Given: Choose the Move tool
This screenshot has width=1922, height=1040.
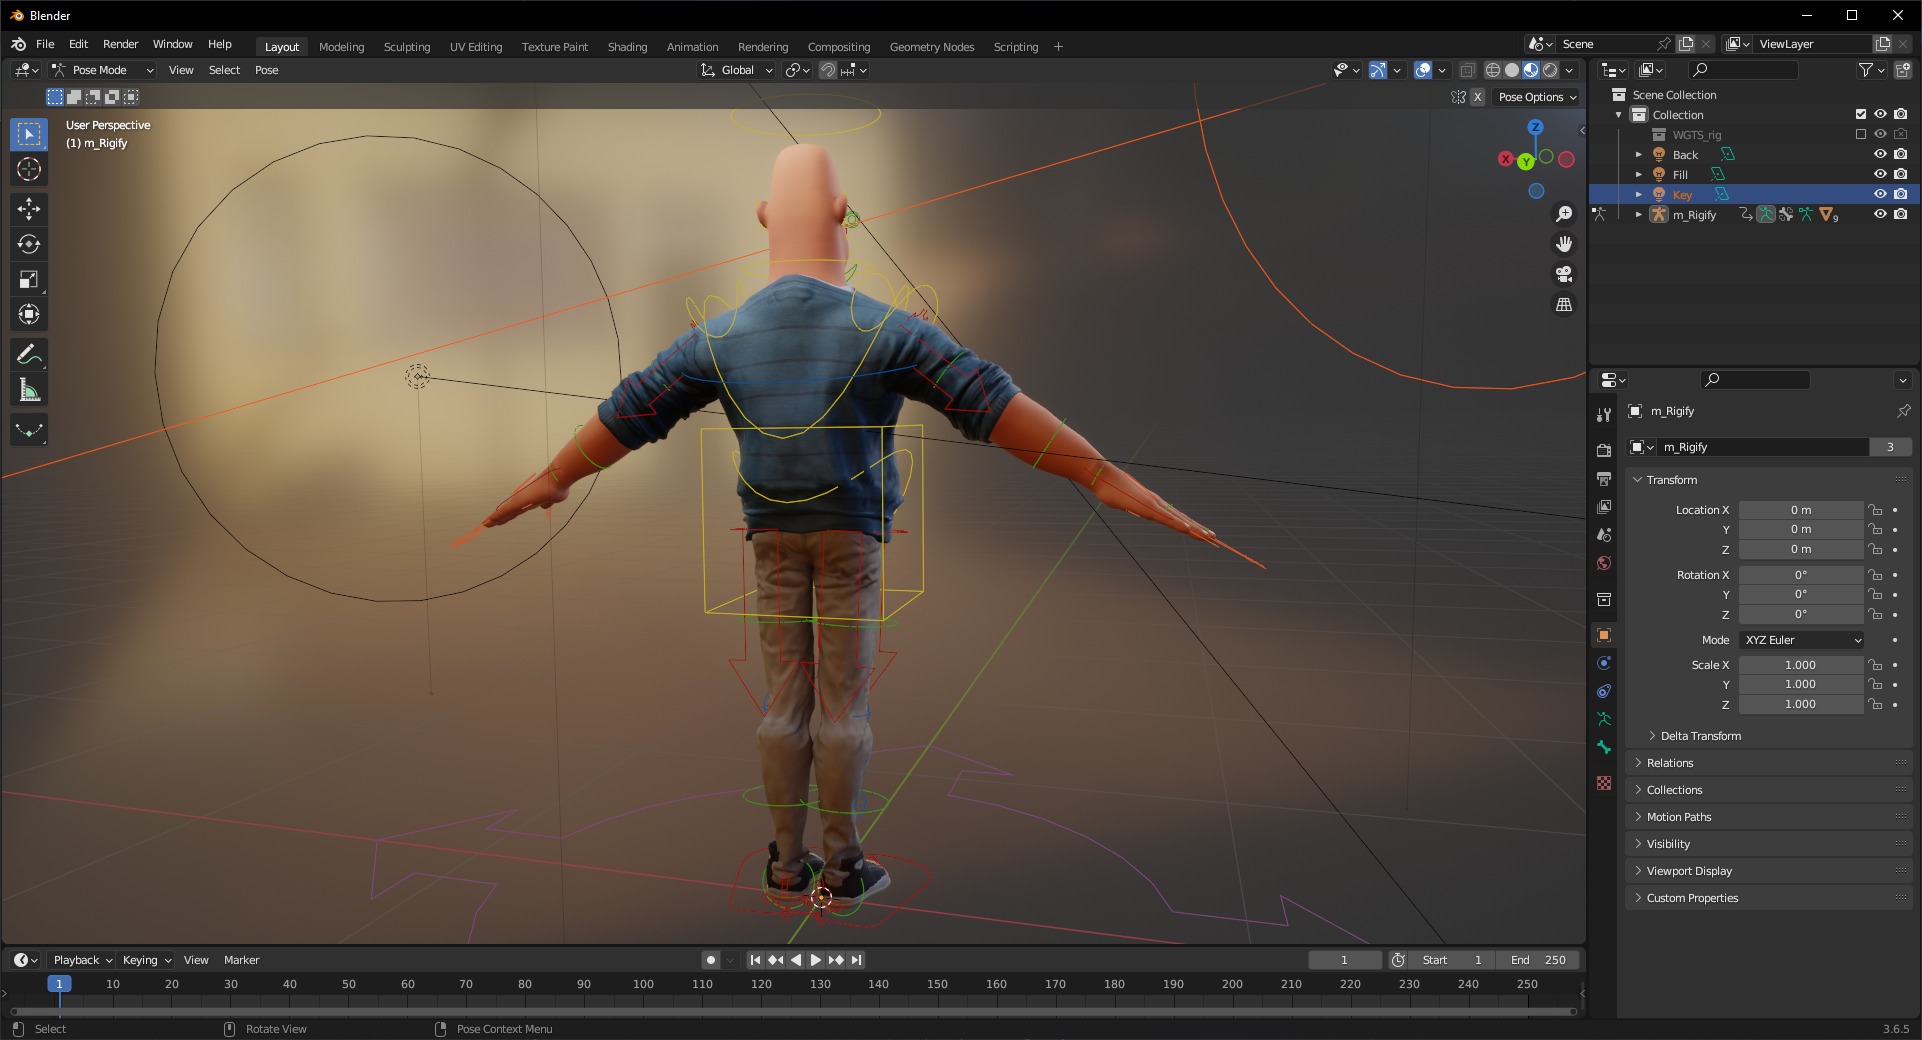Looking at the screenshot, I should point(29,208).
